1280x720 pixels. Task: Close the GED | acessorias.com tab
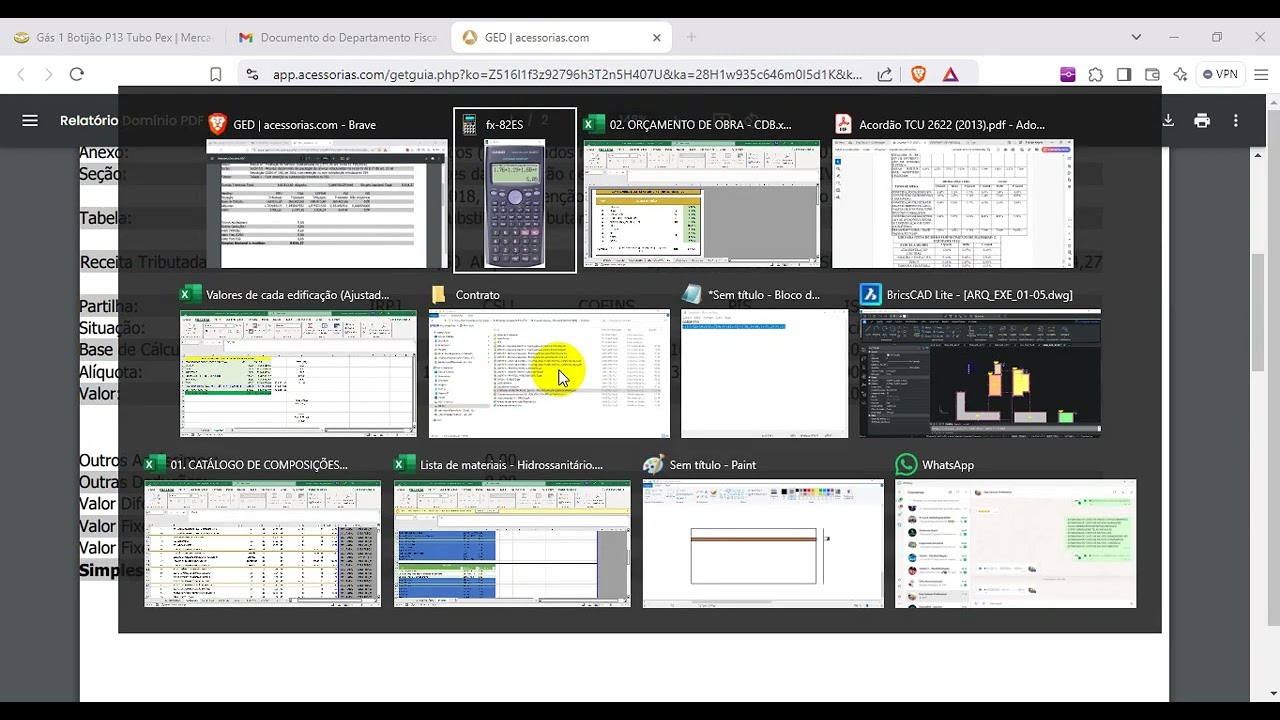click(657, 37)
